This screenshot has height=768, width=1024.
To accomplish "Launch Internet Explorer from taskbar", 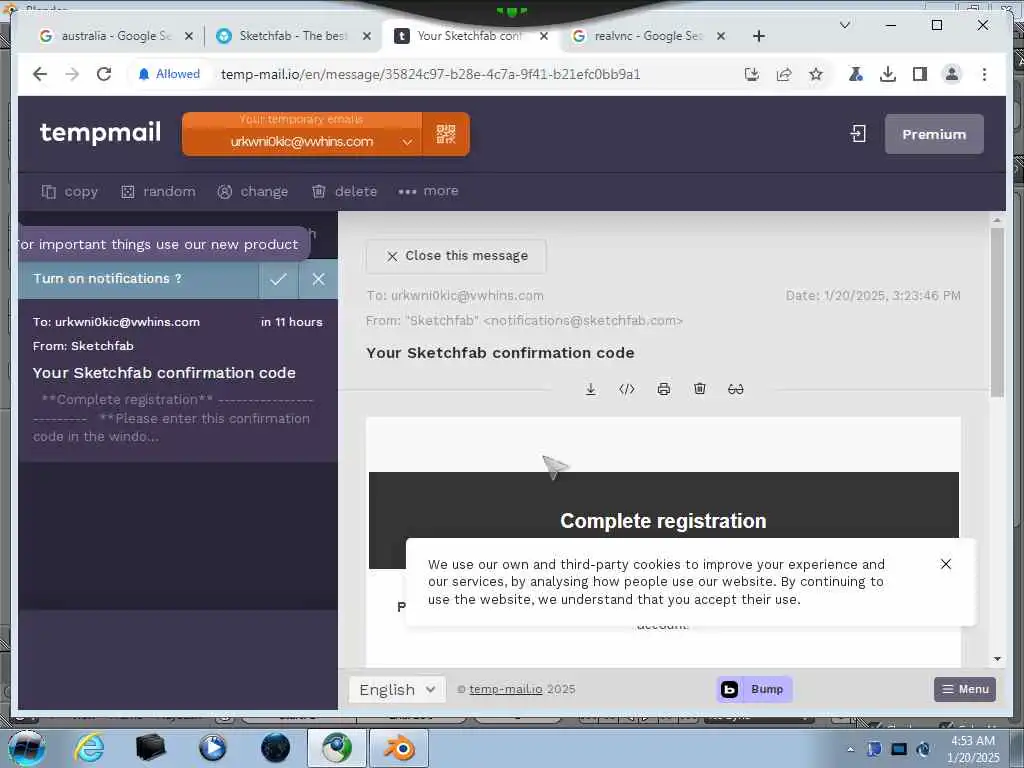I will (88, 748).
